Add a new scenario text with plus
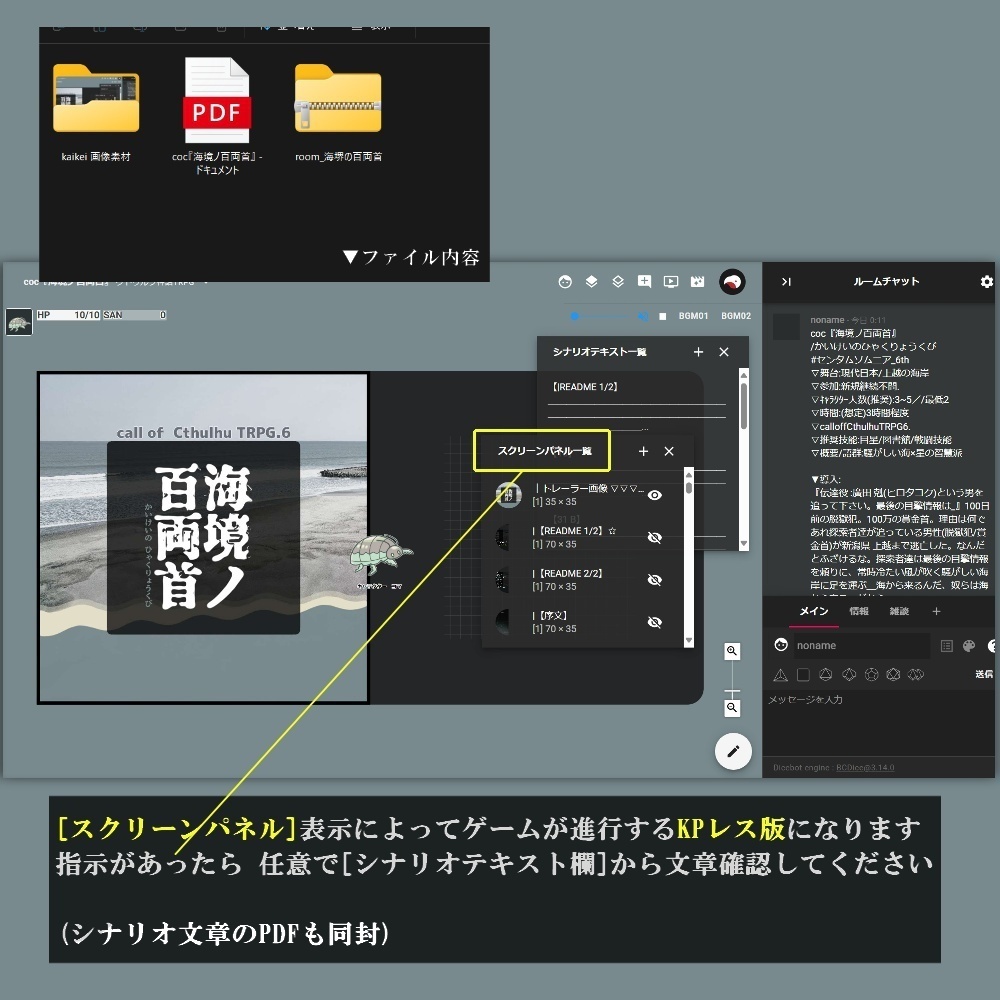This screenshot has height=1000, width=1000. pos(698,352)
